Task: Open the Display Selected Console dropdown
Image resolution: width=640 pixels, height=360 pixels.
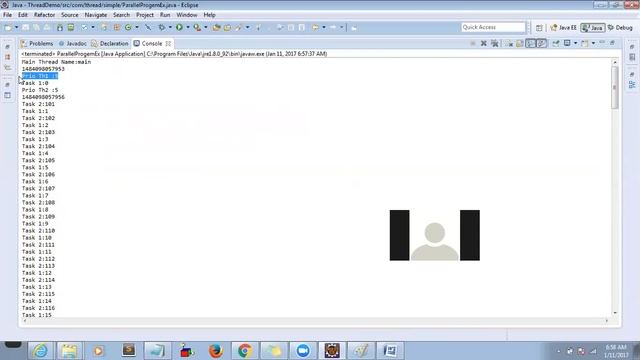Action: click(x=576, y=43)
